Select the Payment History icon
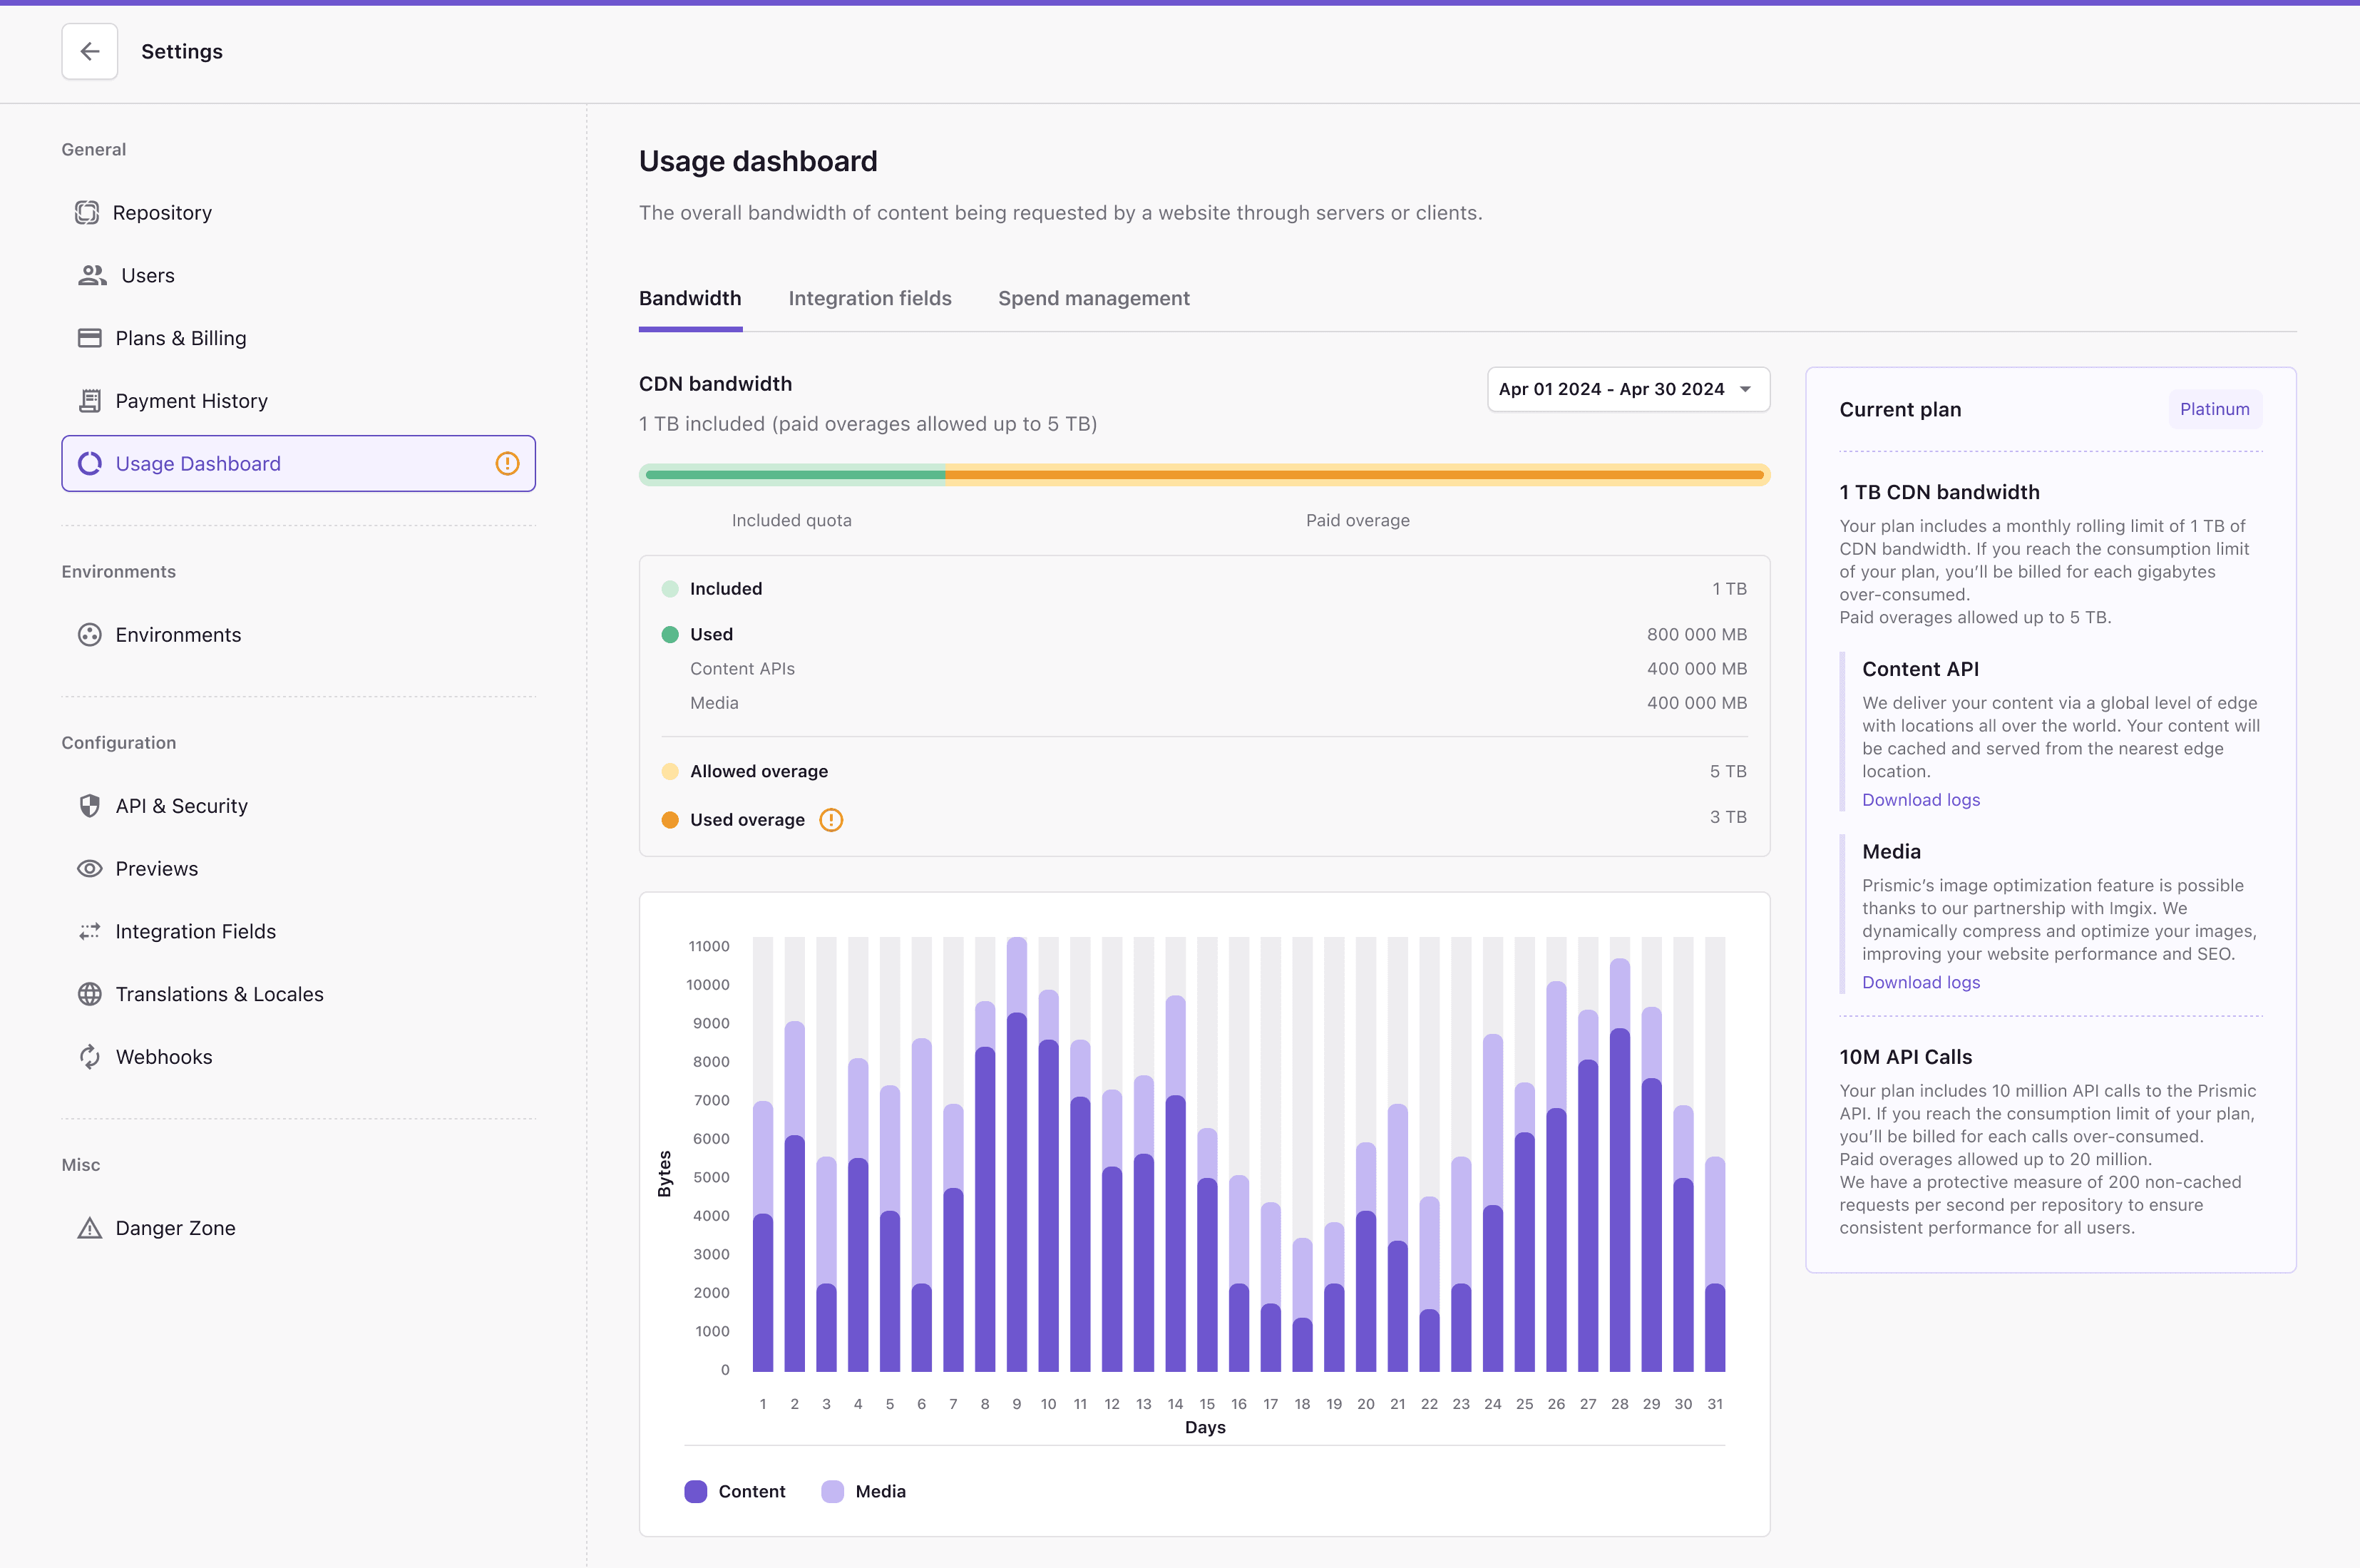Viewport: 2360px width, 1568px height. (90, 400)
